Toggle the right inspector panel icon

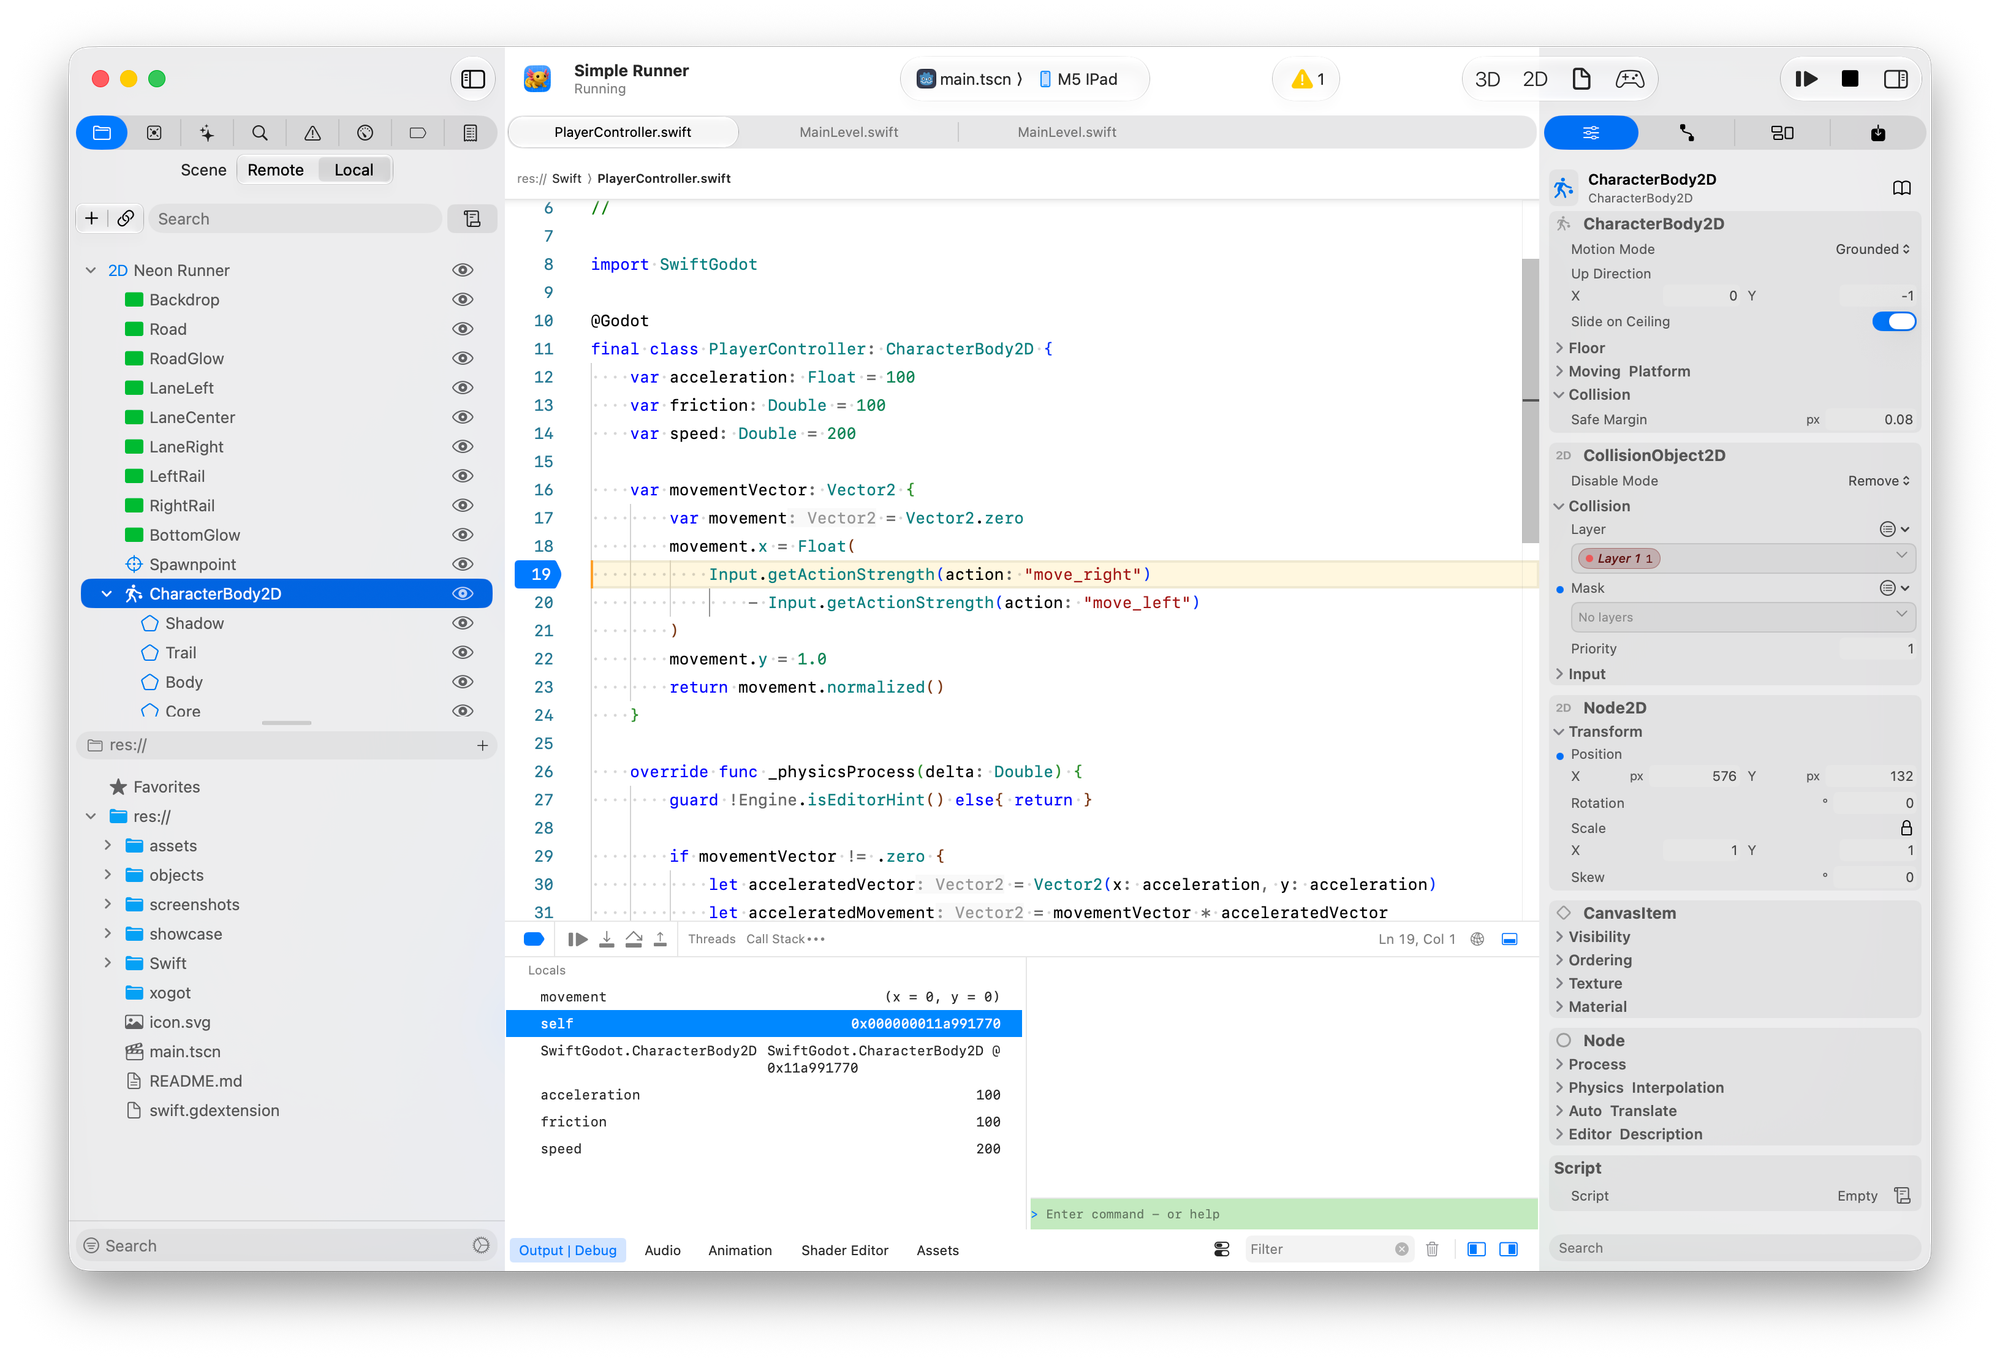(1896, 79)
